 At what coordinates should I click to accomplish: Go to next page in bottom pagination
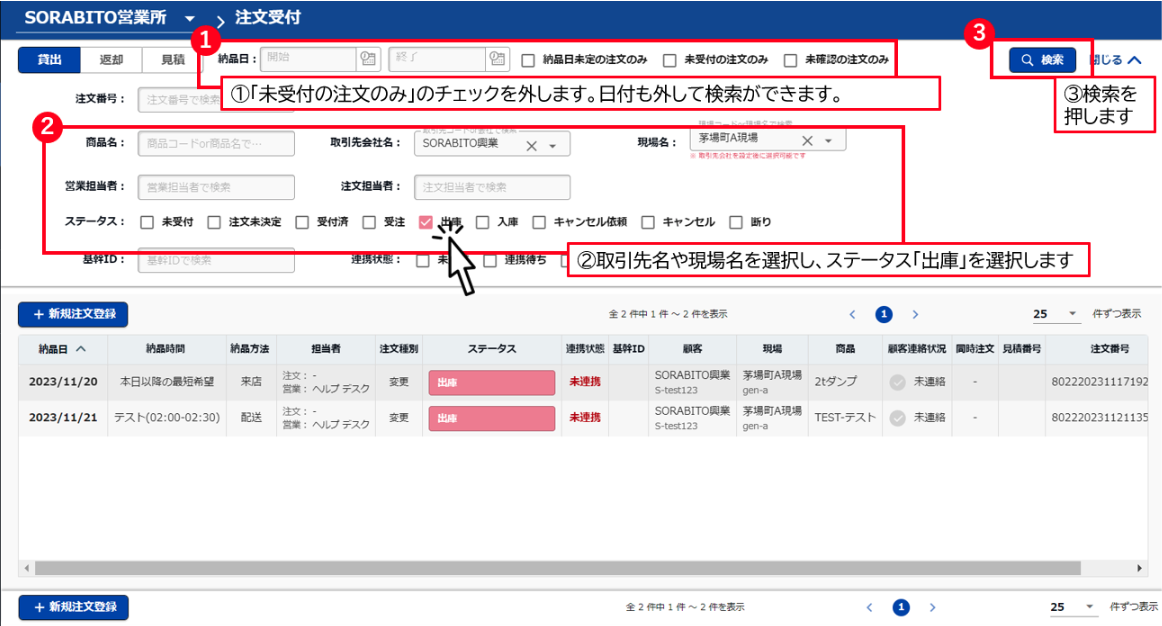(932, 607)
